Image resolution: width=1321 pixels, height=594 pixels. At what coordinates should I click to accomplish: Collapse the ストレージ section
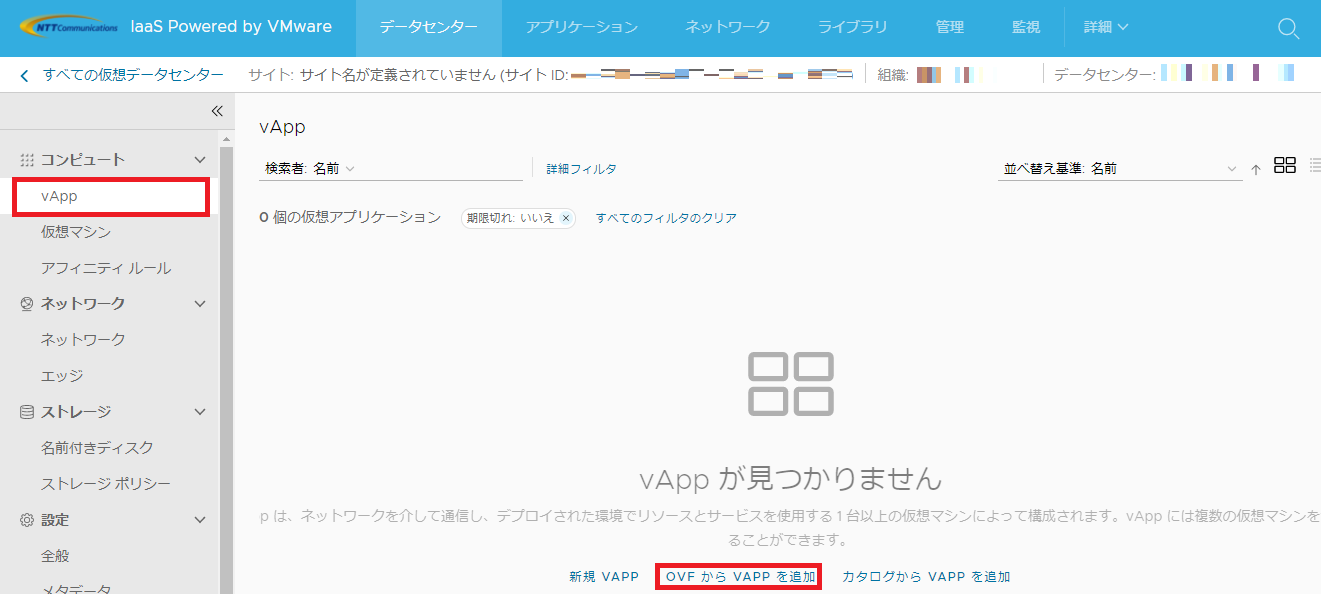click(x=200, y=412)
